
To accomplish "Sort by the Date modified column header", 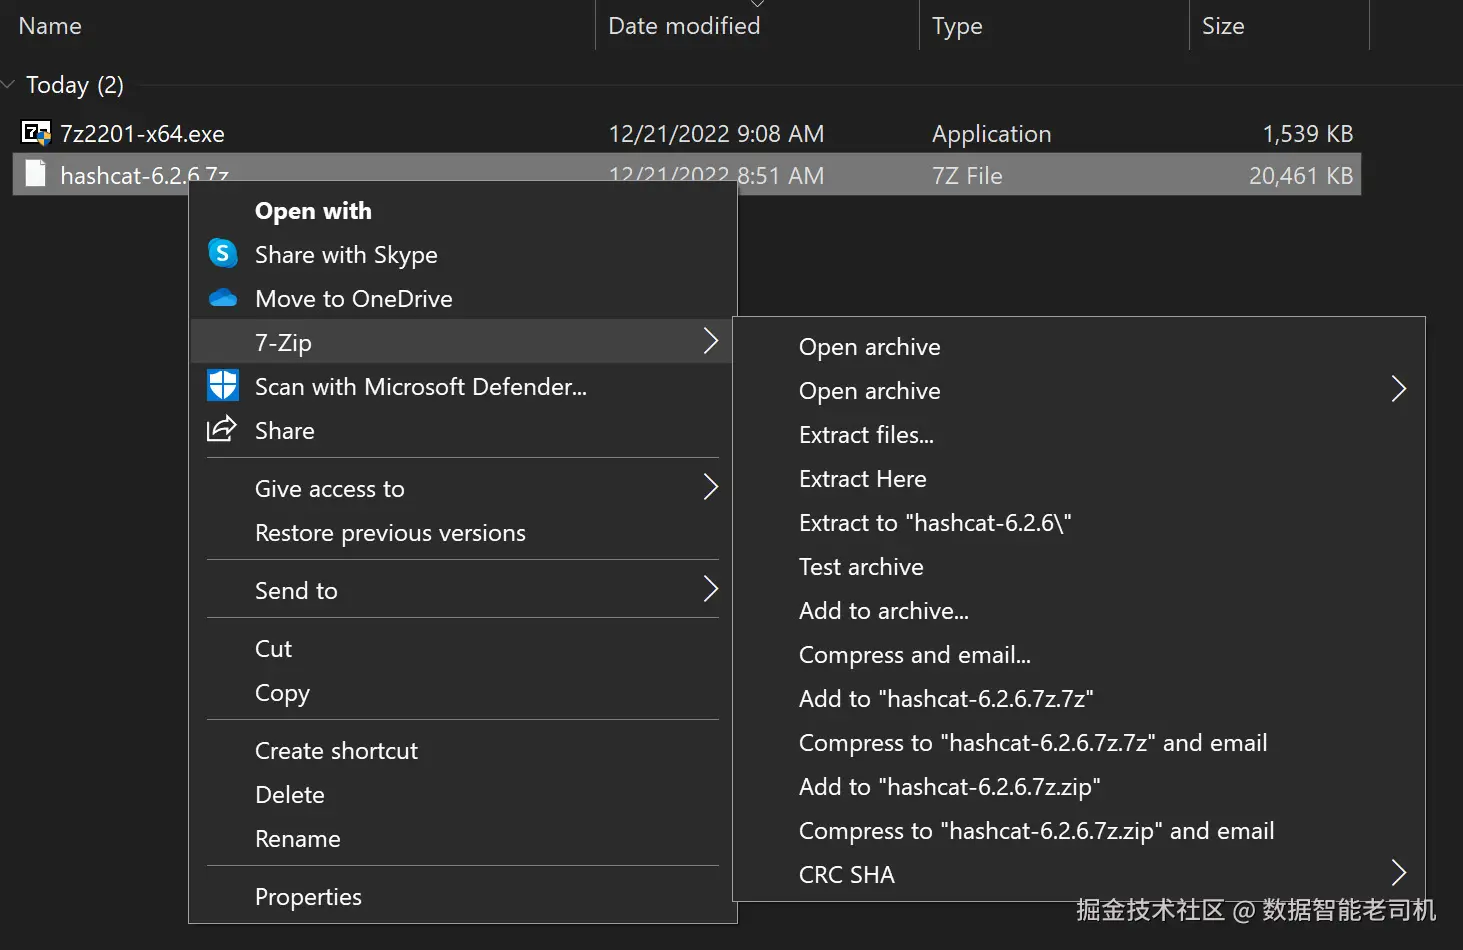I will coord(684,26).
